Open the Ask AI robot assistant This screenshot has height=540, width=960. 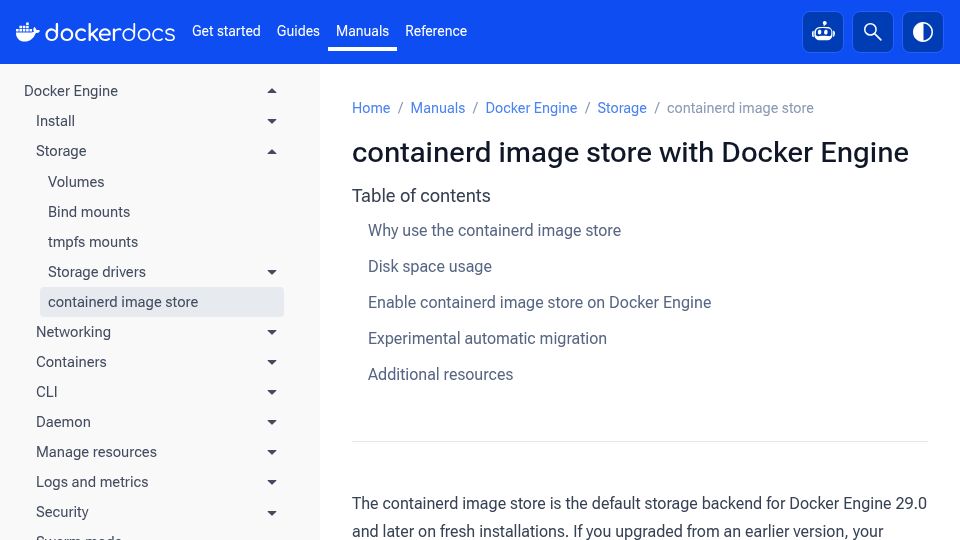tap(823, 32)
